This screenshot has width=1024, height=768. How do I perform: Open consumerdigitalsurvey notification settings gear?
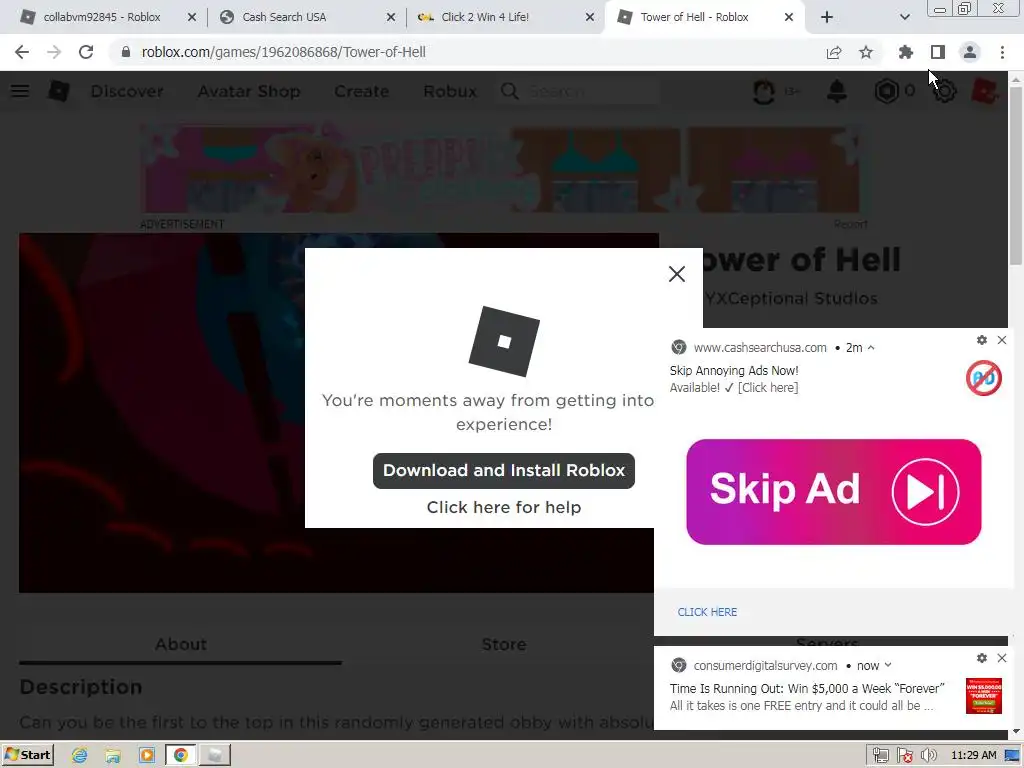[982, 658]
